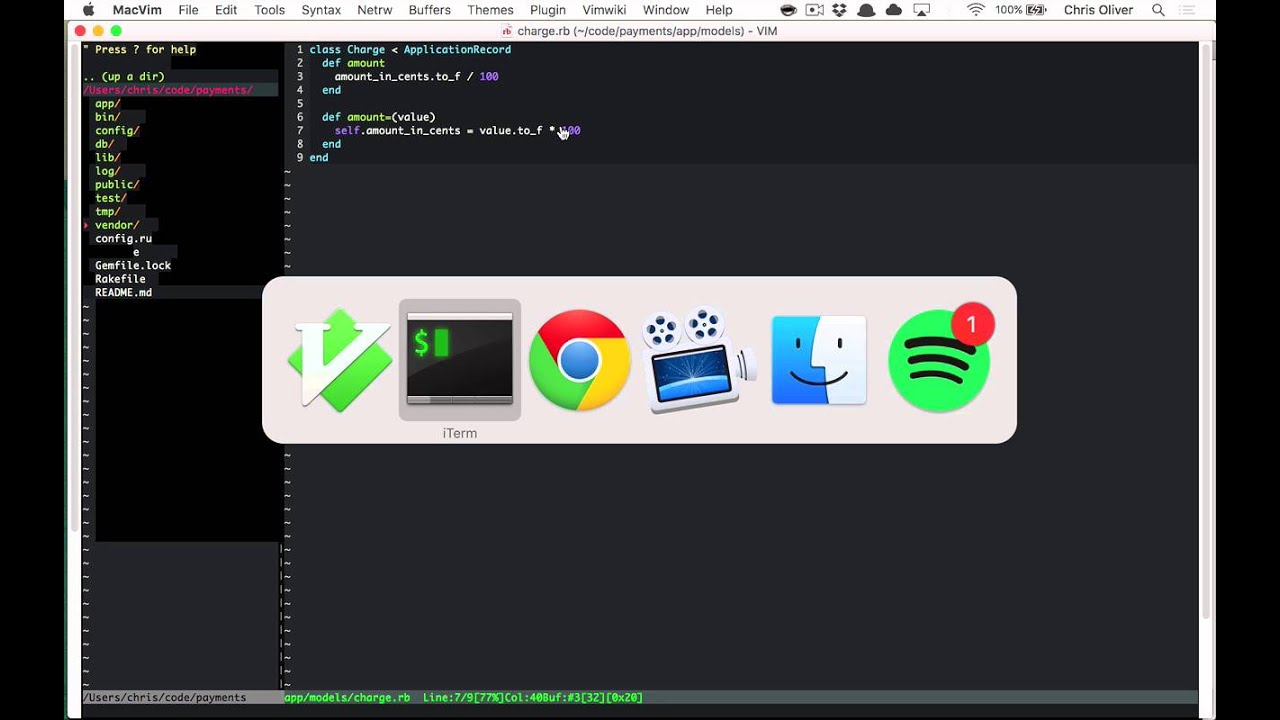Open the Edit menu
This screenshot has height=720, width=1280.
226,10
